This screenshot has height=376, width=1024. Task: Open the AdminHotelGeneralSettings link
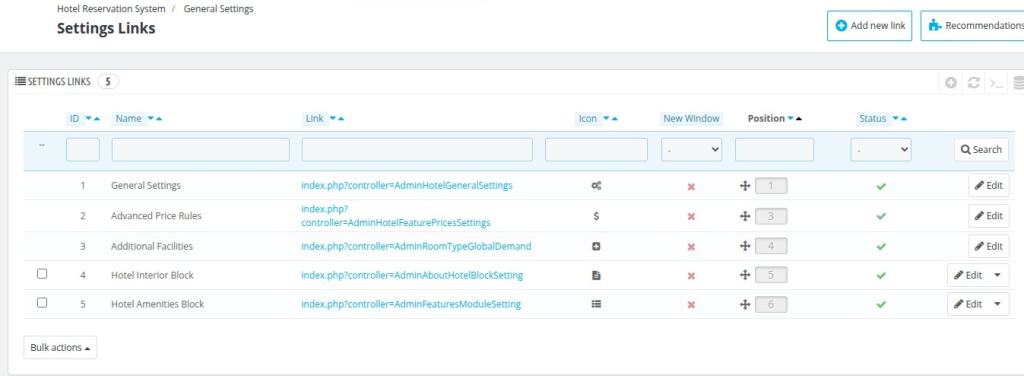tap(407, 185)
